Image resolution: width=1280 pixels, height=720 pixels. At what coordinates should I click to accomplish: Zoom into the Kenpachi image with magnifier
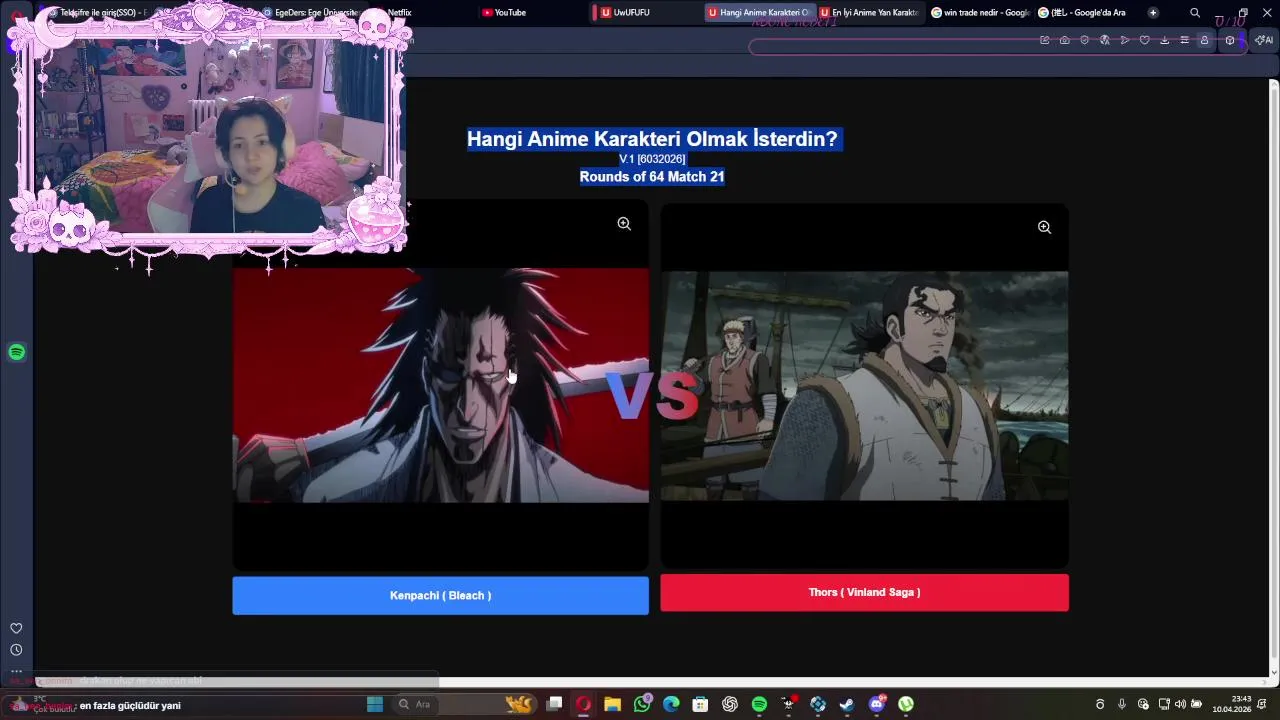[x=624, y=224]
